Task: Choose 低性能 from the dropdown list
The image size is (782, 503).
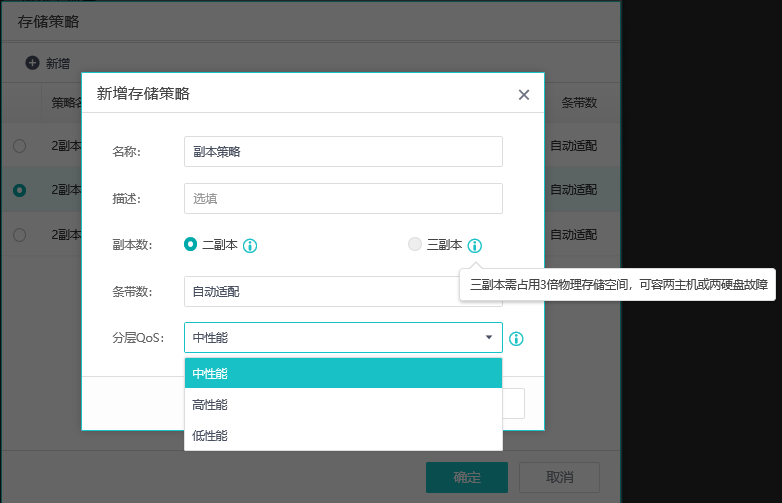Action: (x=343, y=435)
